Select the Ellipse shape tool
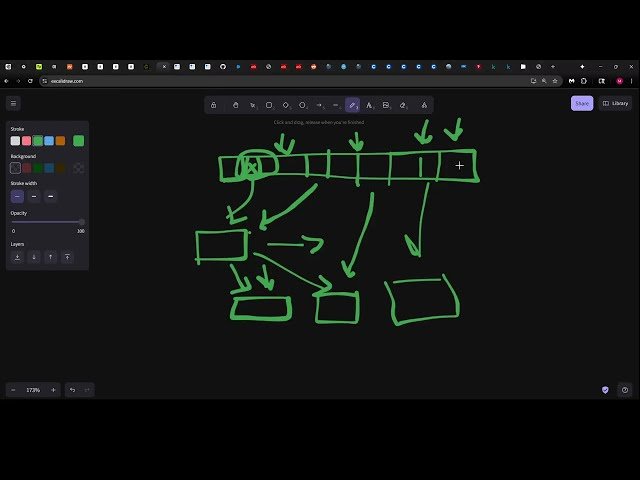 pos(302,104)
